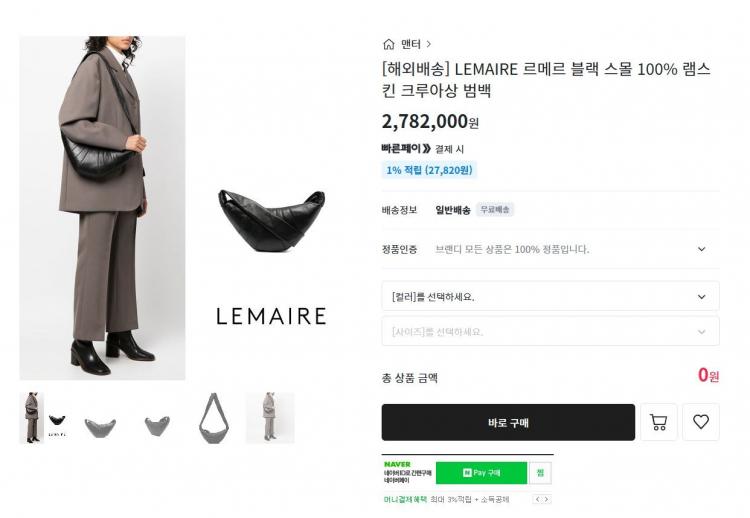
Task: Select the thumbnail showing bag with strap
Action: 213,417
